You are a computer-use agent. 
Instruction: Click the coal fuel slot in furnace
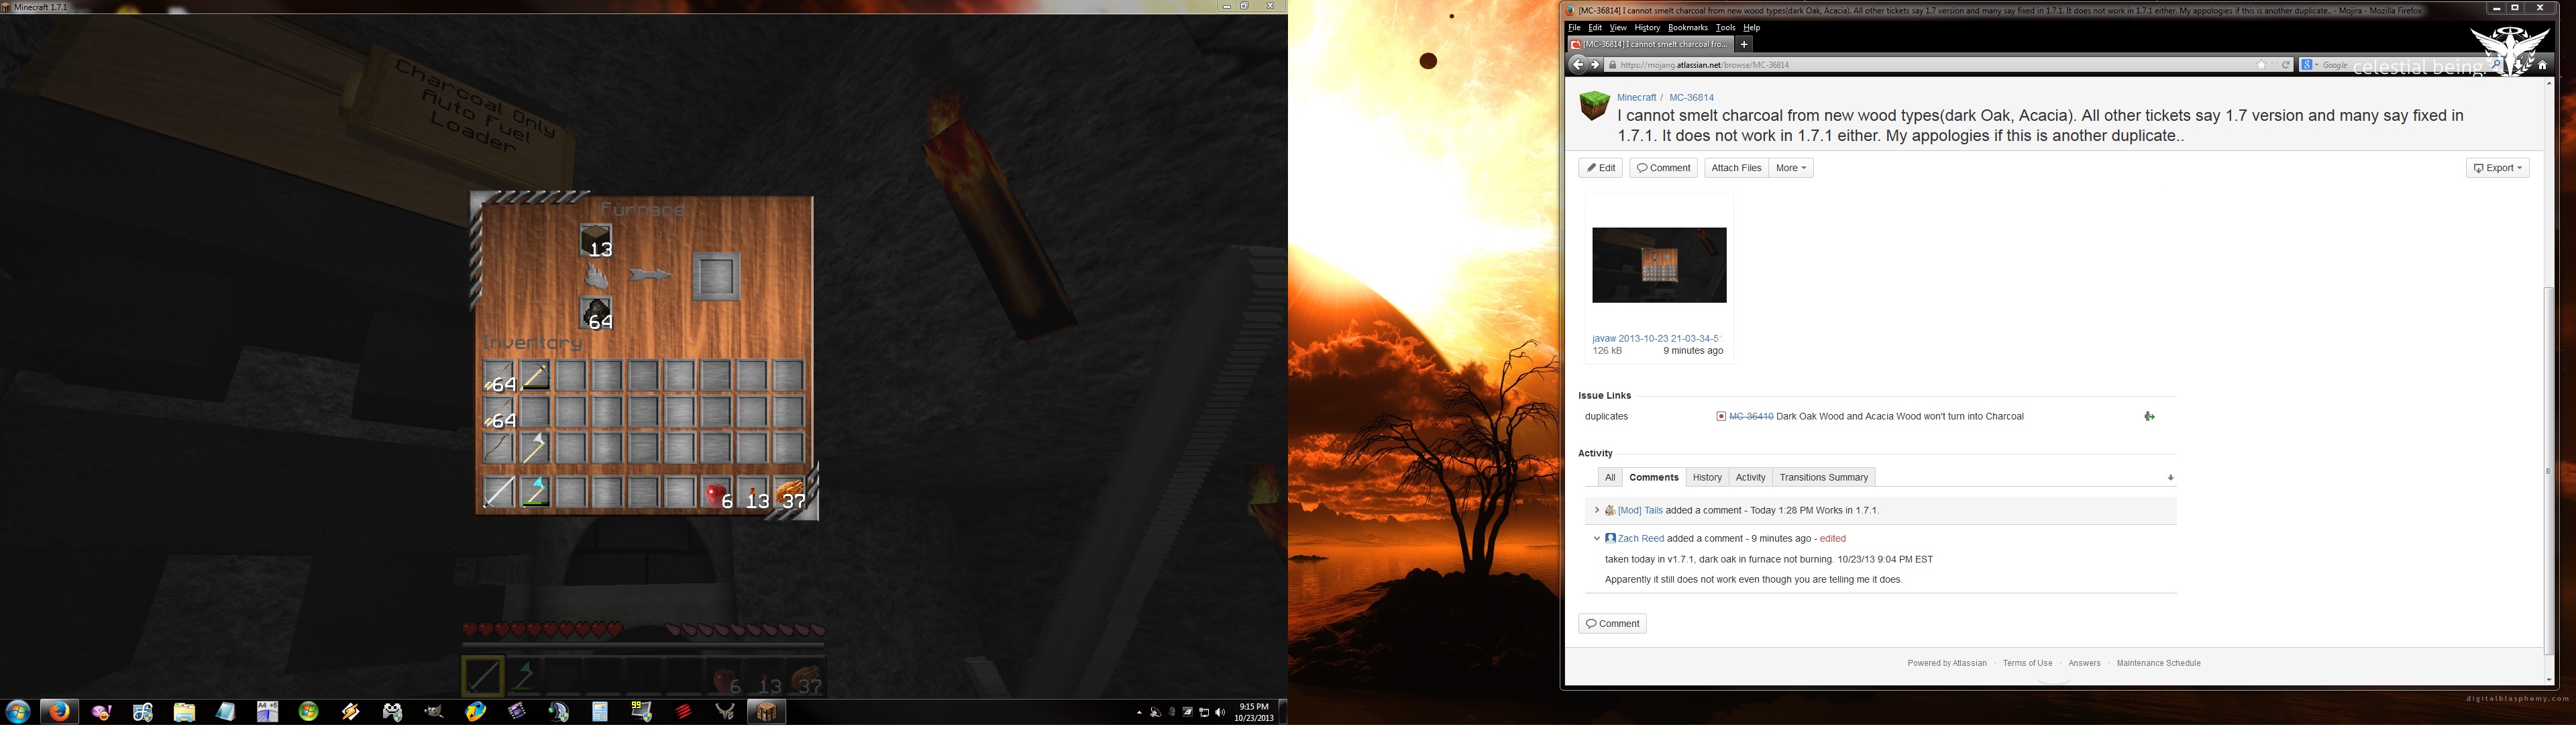tap(596, 313)
